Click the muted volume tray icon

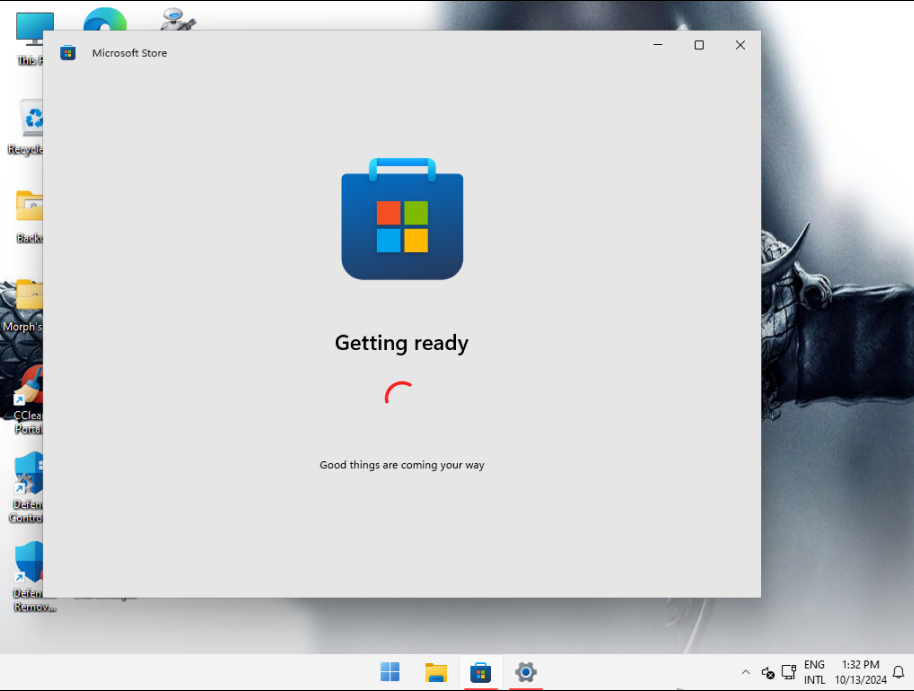768,672
